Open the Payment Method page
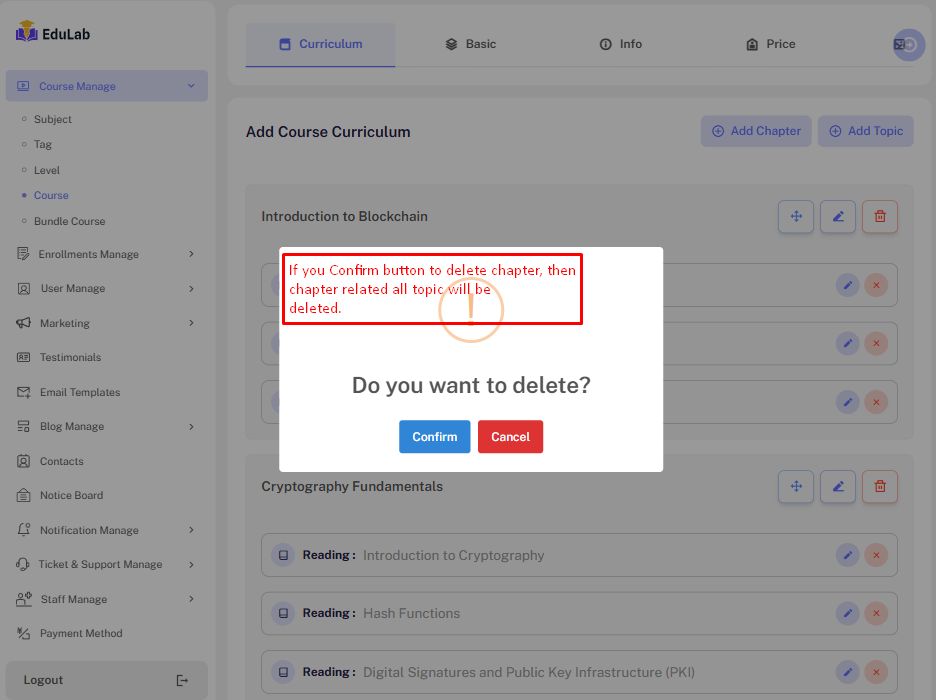 point(81,633)
